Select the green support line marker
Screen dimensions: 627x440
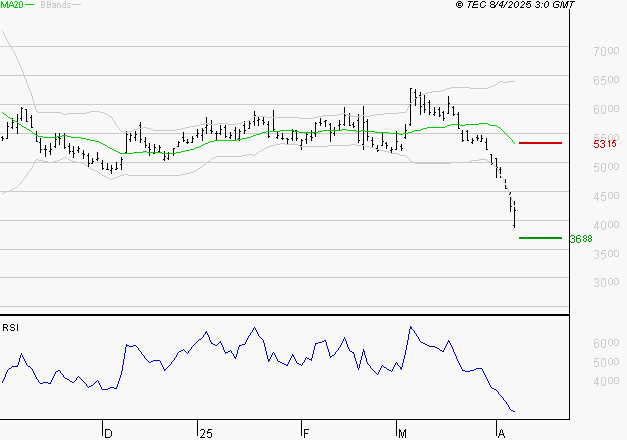[x=540, y=238]
